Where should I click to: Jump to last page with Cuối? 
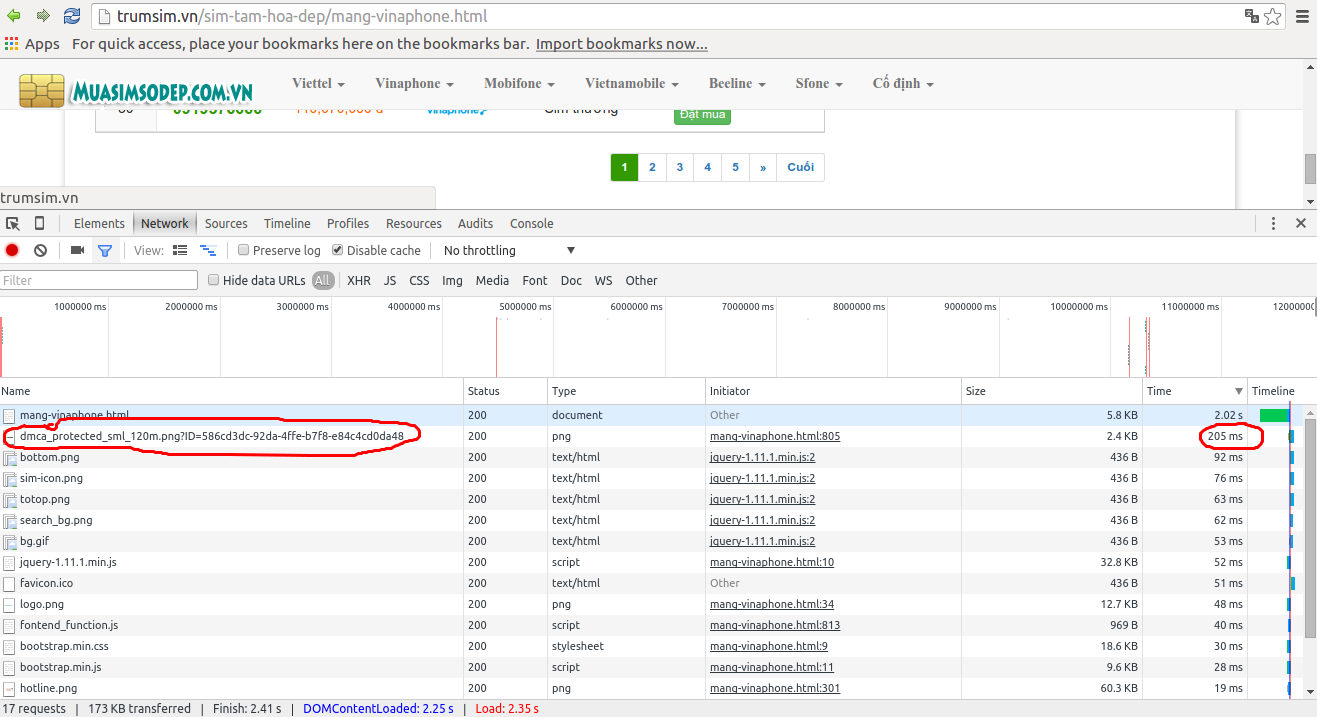[x=801, y=167]
